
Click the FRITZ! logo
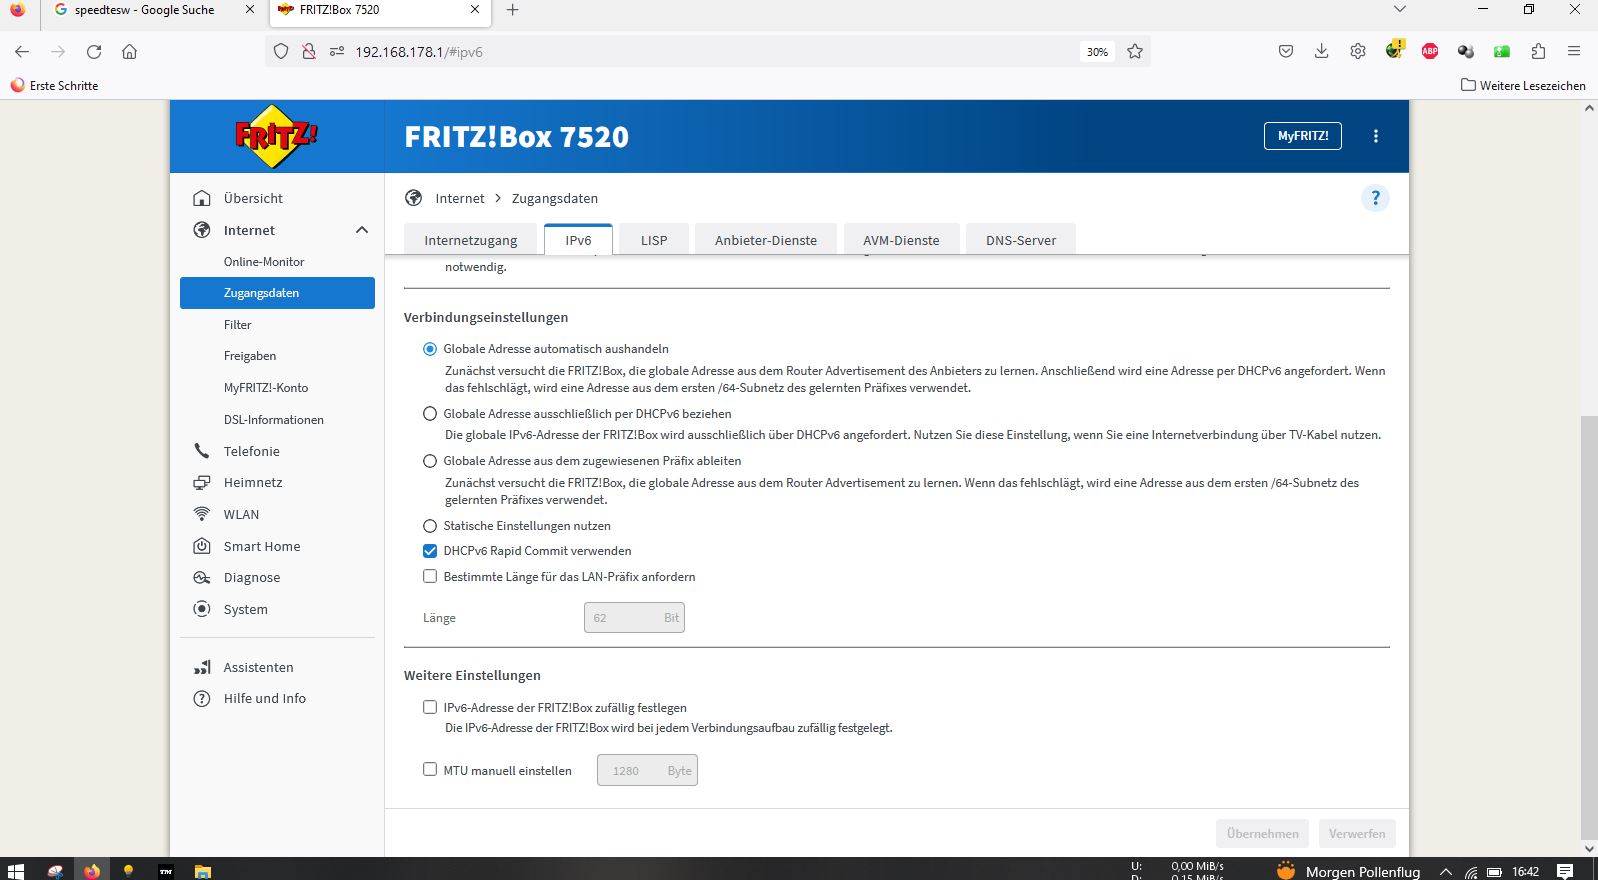(x=276, y=136)
